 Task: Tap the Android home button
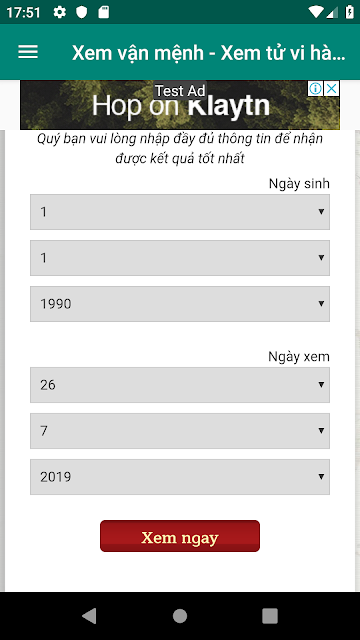pyautogui.click(x=180, y=616)
